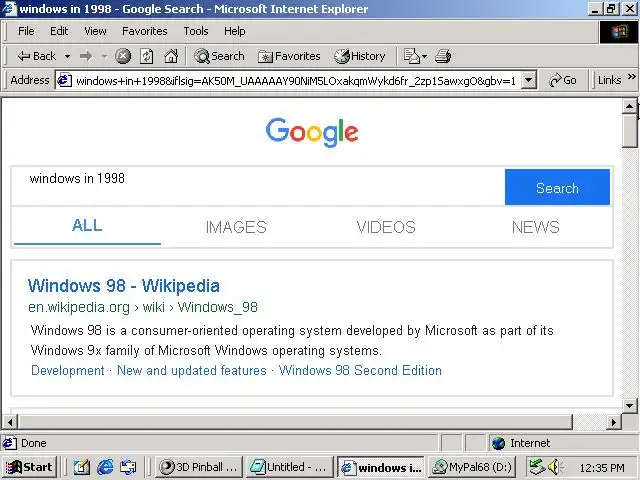Select the ALL results tab
Image resolution: width=640 pixels, height=480 pixels.
(87, 226)
